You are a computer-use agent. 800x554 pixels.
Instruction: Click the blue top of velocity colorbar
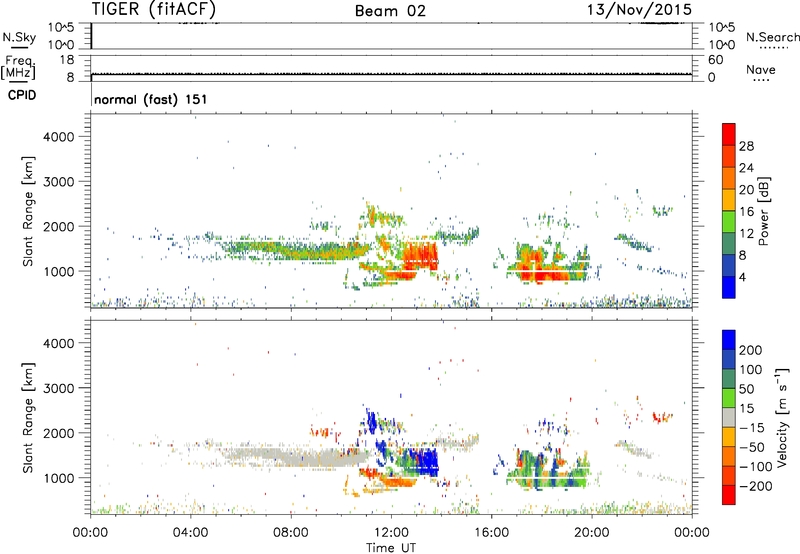[x=729, y=340]
